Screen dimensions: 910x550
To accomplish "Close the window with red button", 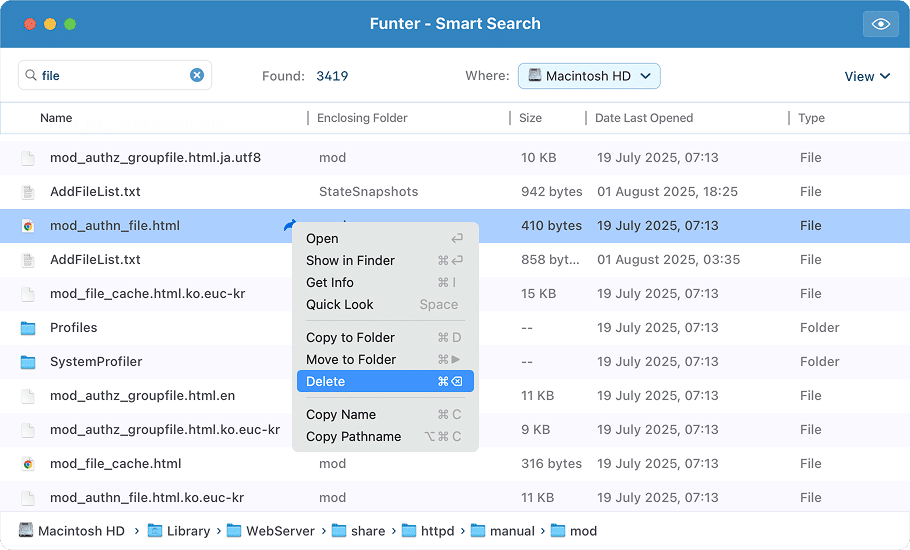I will click(30, 24).
